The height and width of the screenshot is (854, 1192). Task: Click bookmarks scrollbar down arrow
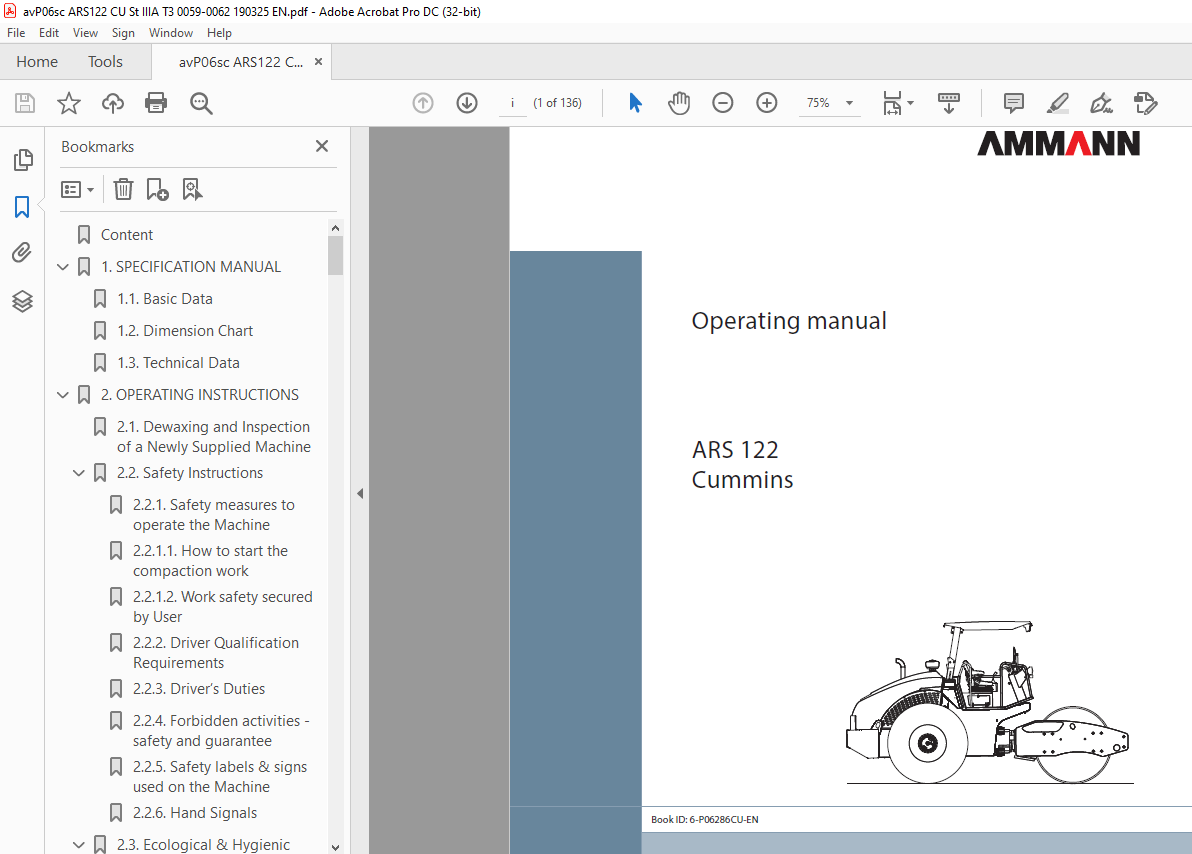(335, 846)
